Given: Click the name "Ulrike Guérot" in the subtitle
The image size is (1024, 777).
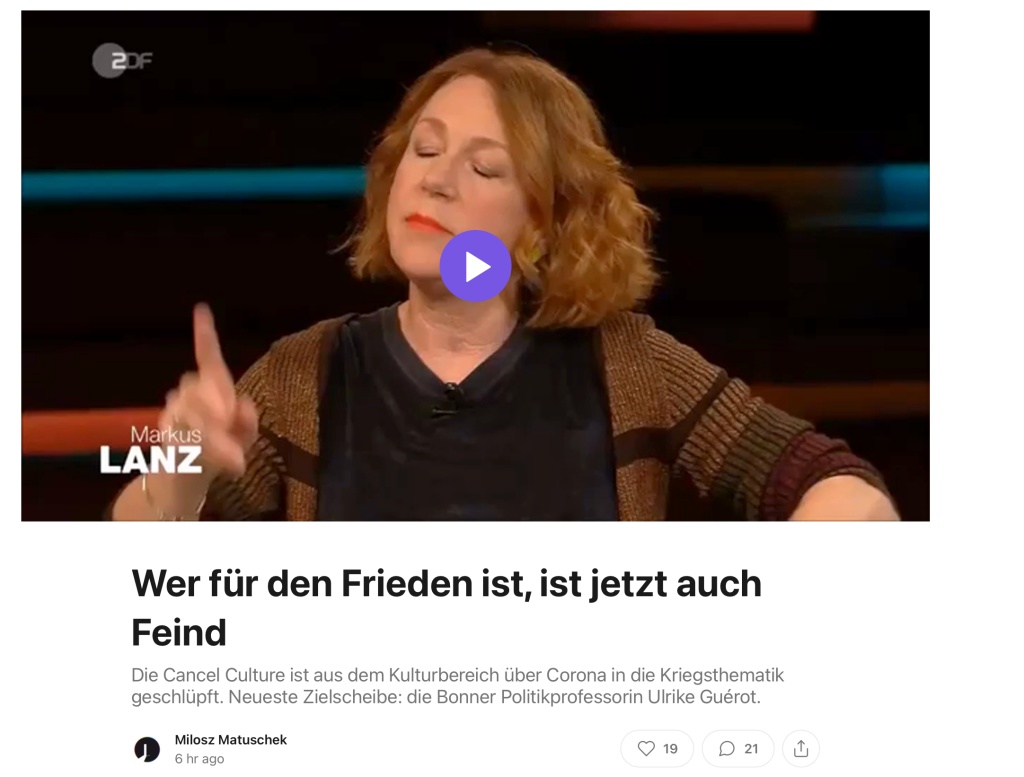Looking at the screenshot, I should pyautogui.click(x=703, y=697).
